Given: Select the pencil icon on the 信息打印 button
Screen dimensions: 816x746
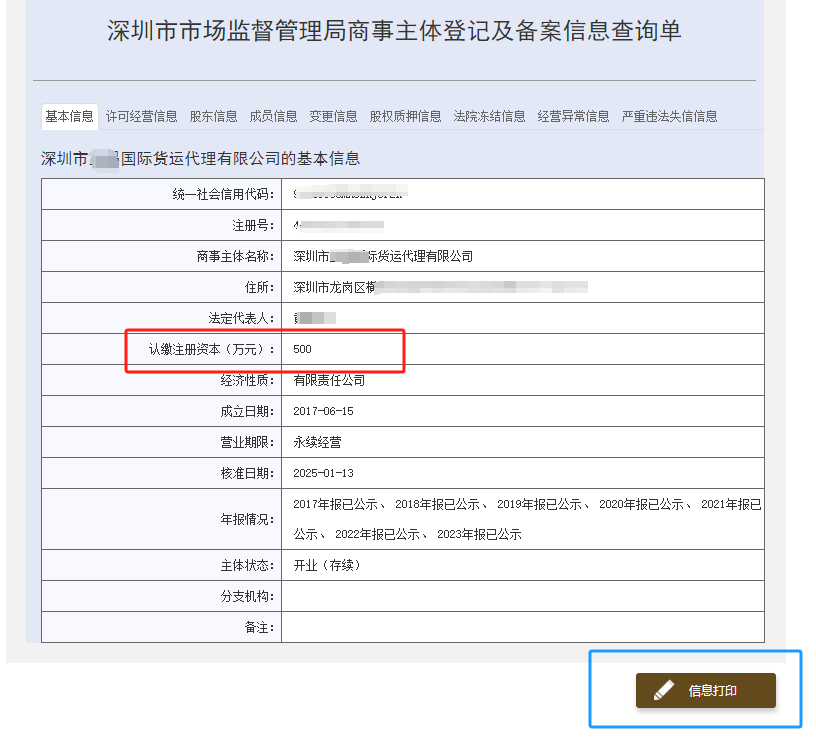Looking at the screenshot, I should [665, 690].
